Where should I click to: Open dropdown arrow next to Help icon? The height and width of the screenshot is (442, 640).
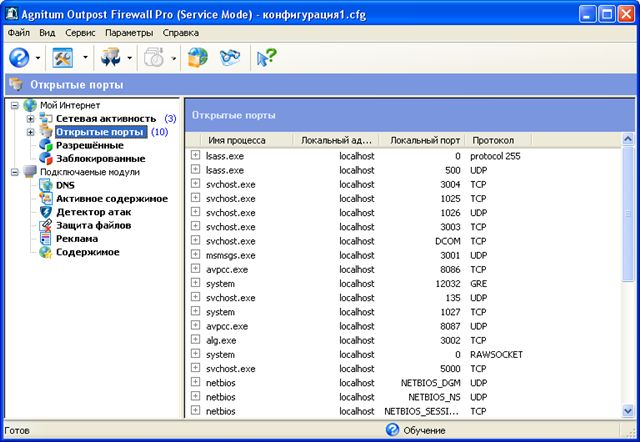click(x=38, y=58)
